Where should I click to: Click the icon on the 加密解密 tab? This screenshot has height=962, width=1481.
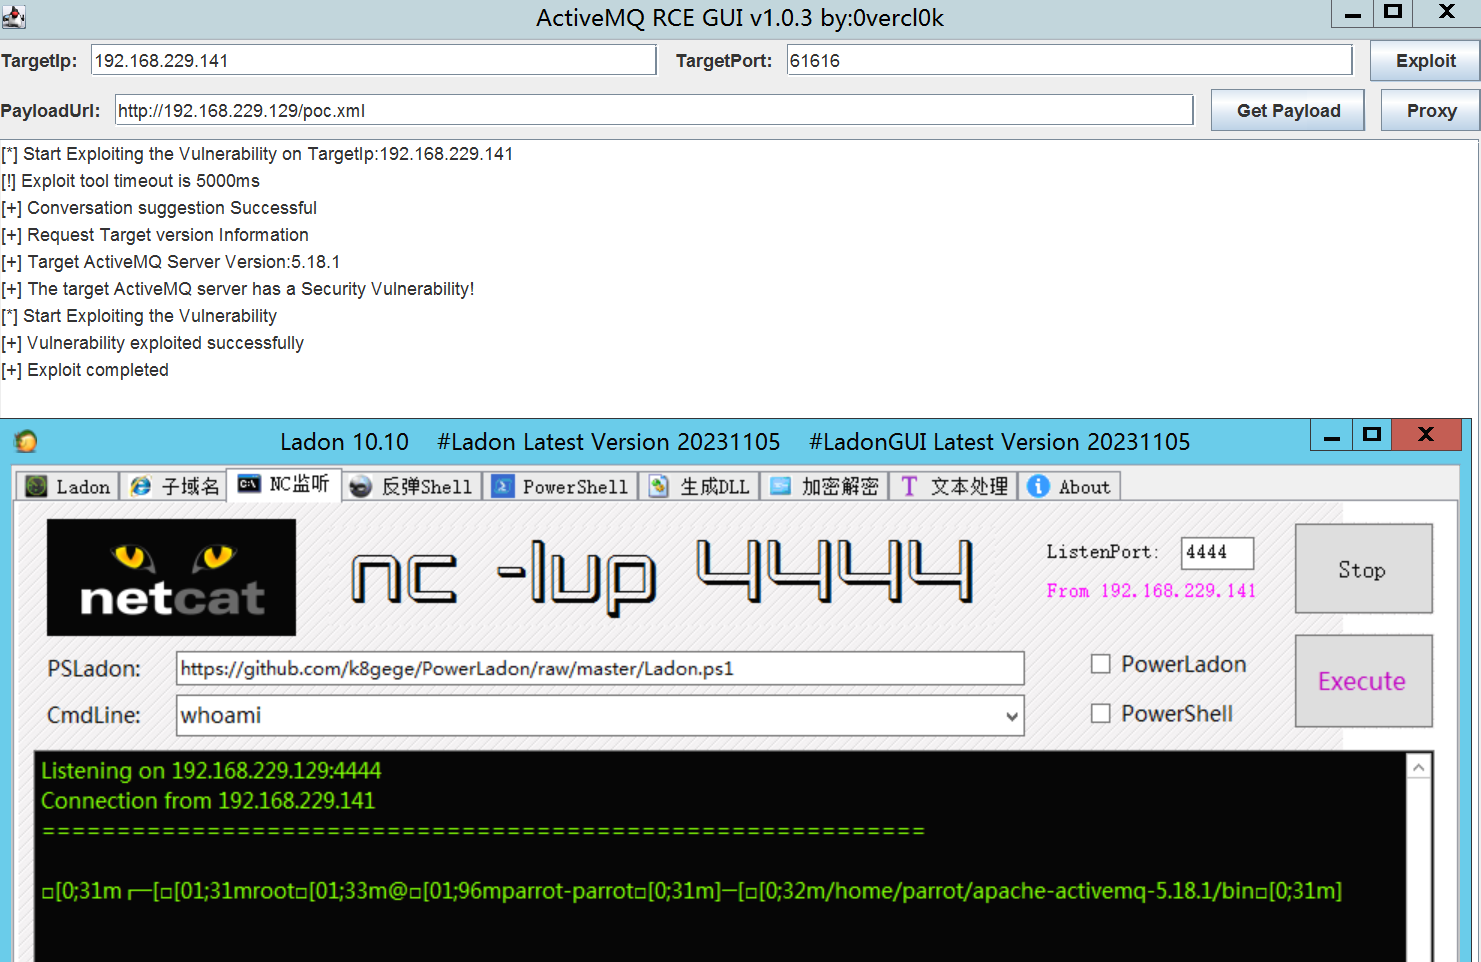(781, 486)
